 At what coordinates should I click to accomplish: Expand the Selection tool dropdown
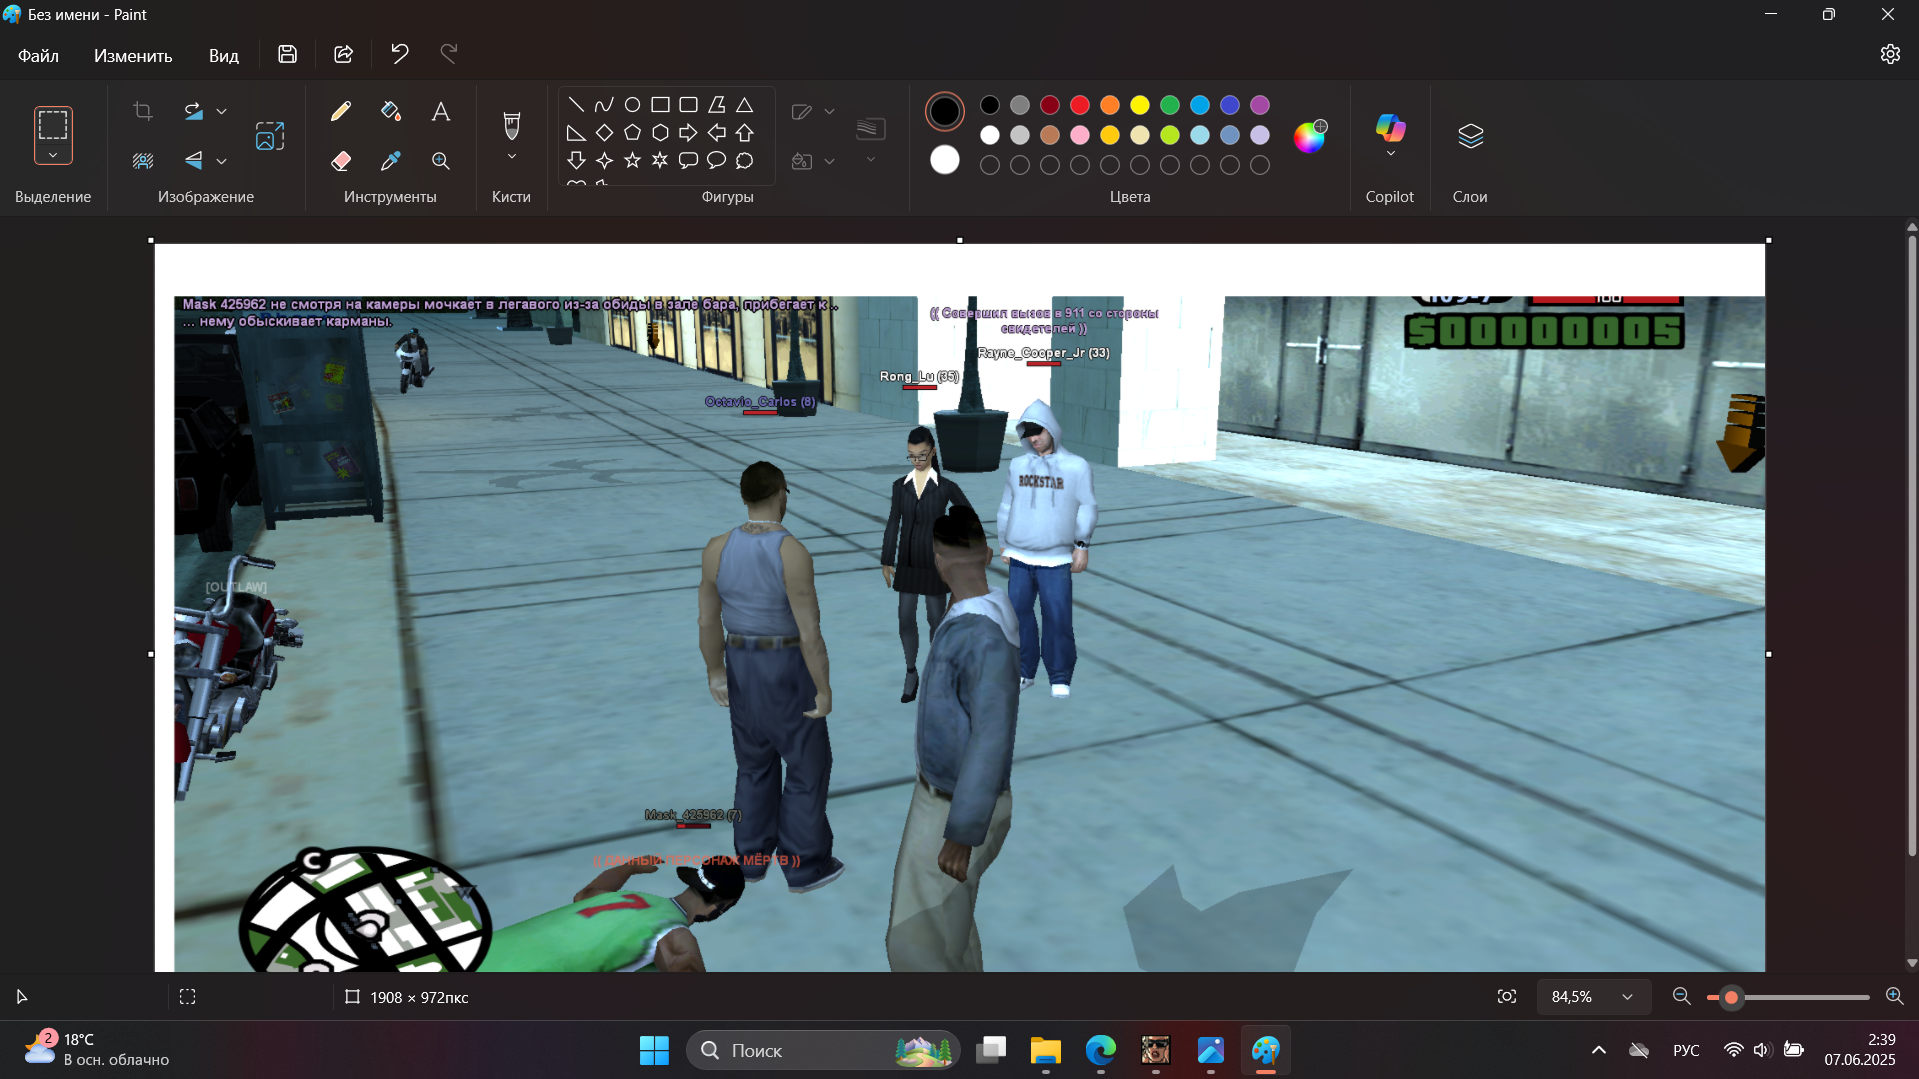coord(53,155)
